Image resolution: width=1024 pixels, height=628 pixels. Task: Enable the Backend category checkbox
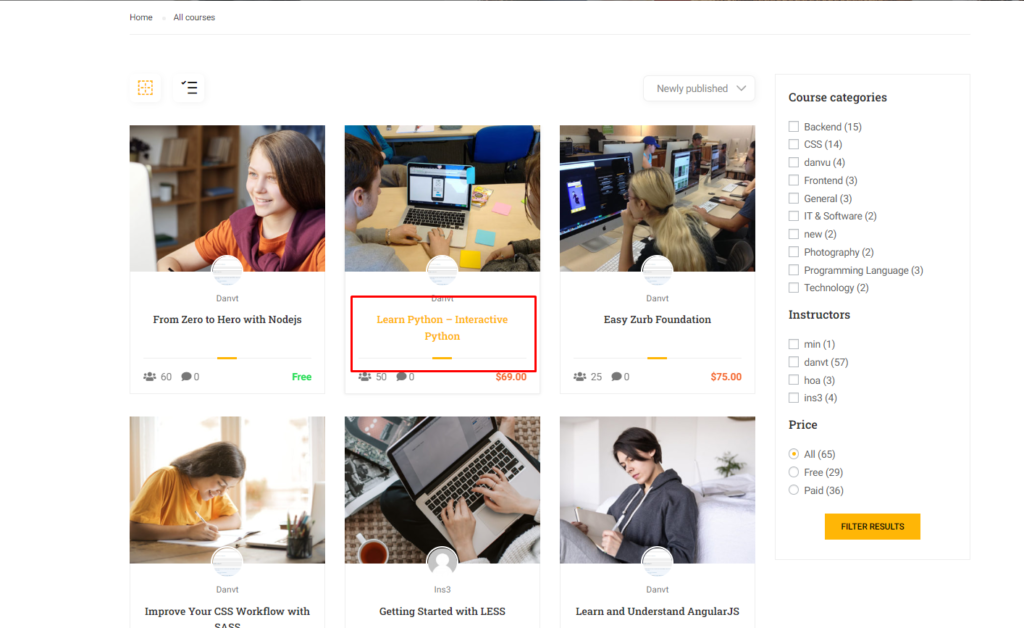pyautogui.click(x=794, y=127)
